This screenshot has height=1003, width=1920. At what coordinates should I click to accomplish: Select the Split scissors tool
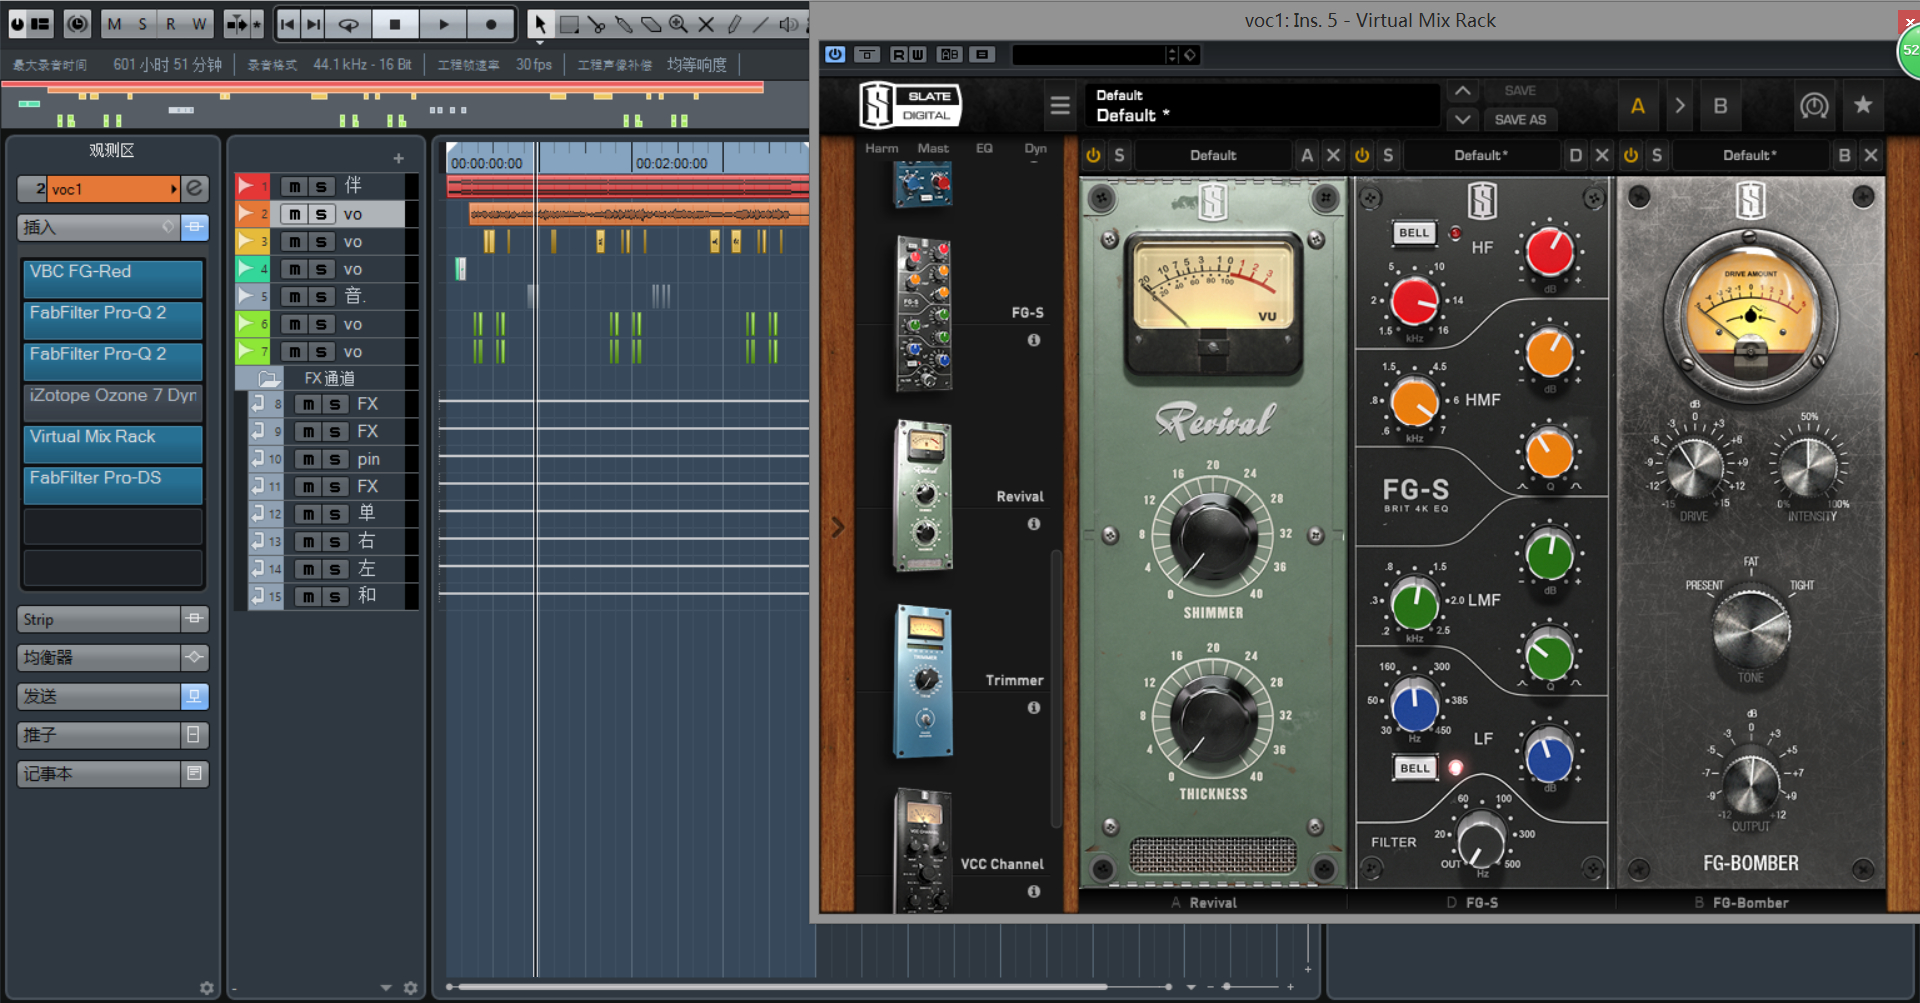pyautogui.click(x=596, y=24)
